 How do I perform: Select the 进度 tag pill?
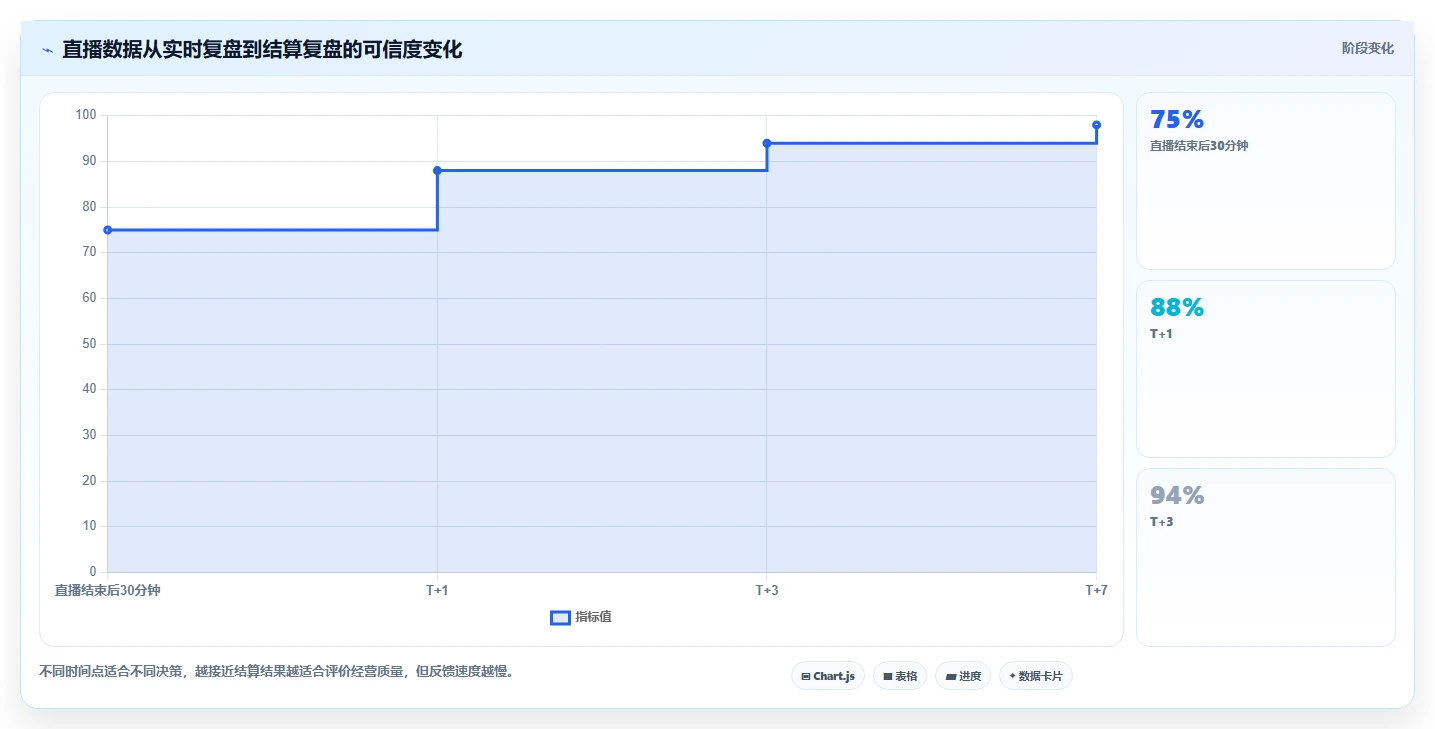click(x=963, y=676)
